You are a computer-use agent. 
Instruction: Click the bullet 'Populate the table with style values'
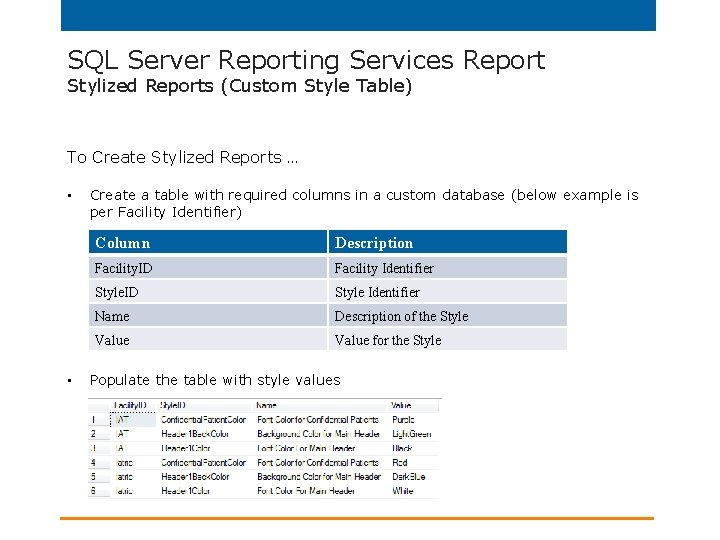(x=215, y=380)
